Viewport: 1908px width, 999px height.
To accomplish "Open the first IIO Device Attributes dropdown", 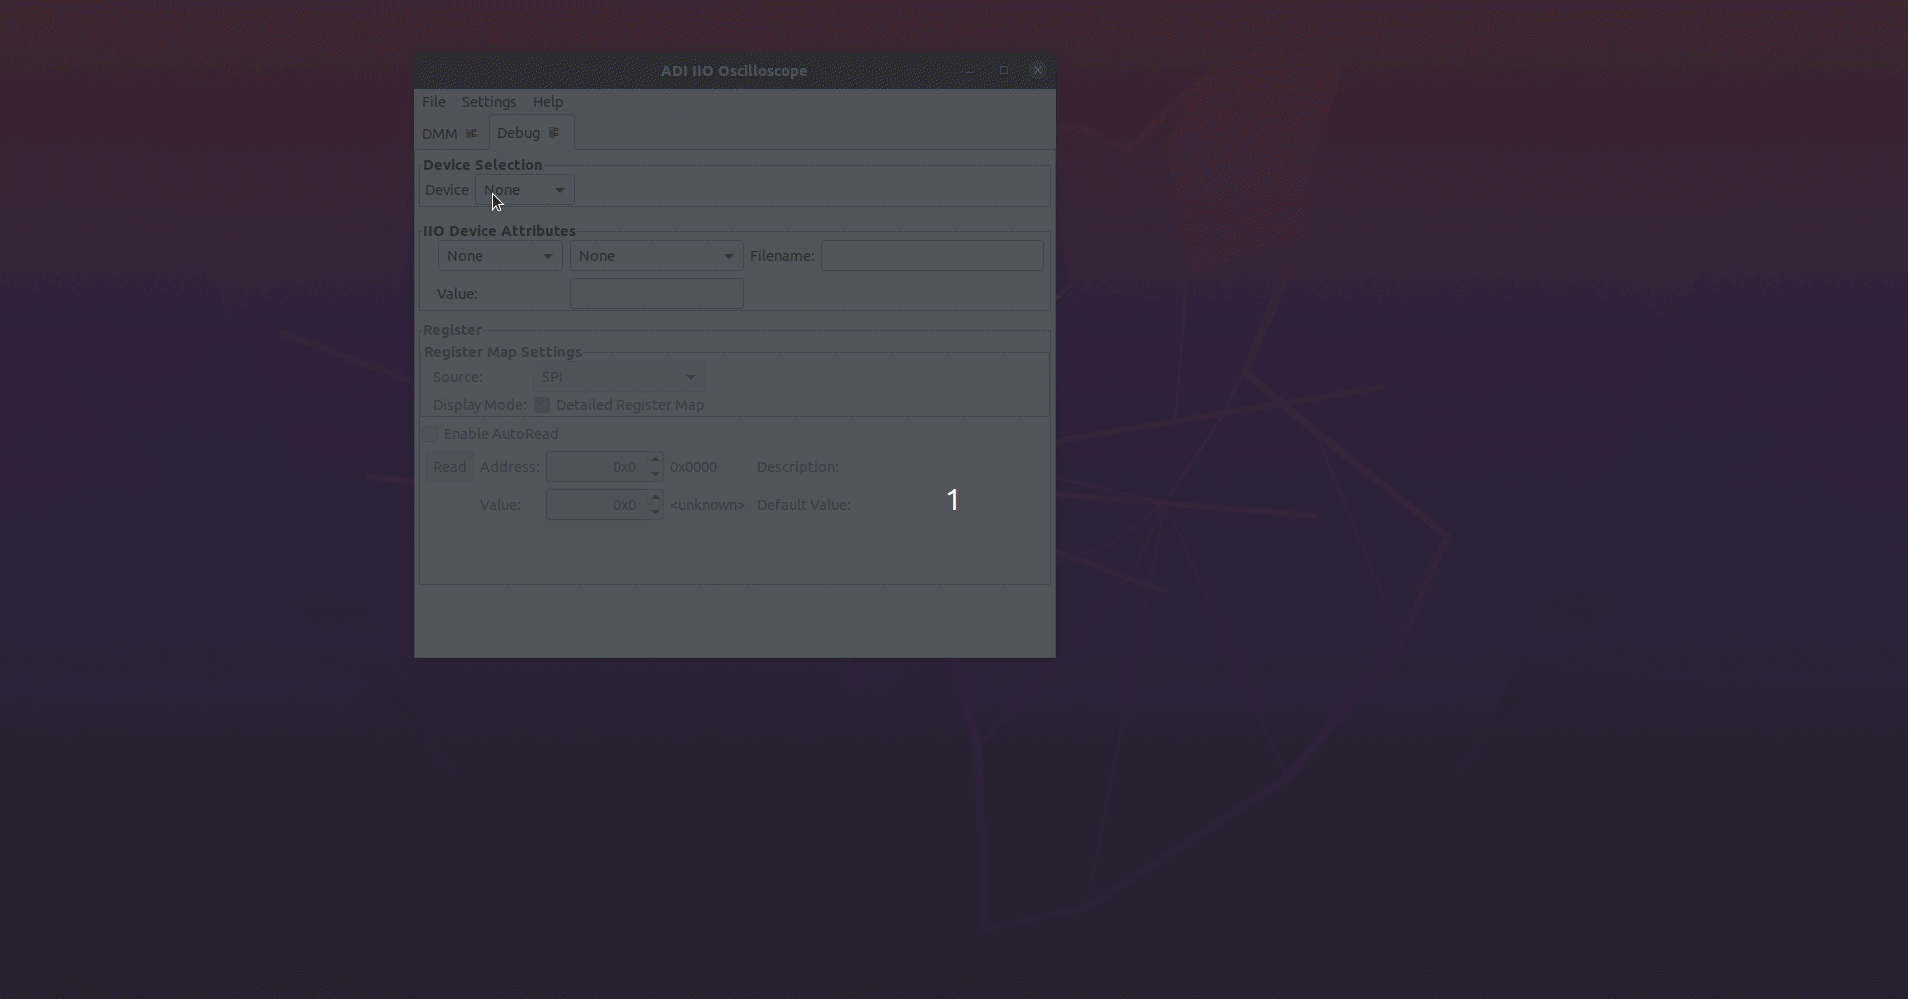I will point(500,256).
